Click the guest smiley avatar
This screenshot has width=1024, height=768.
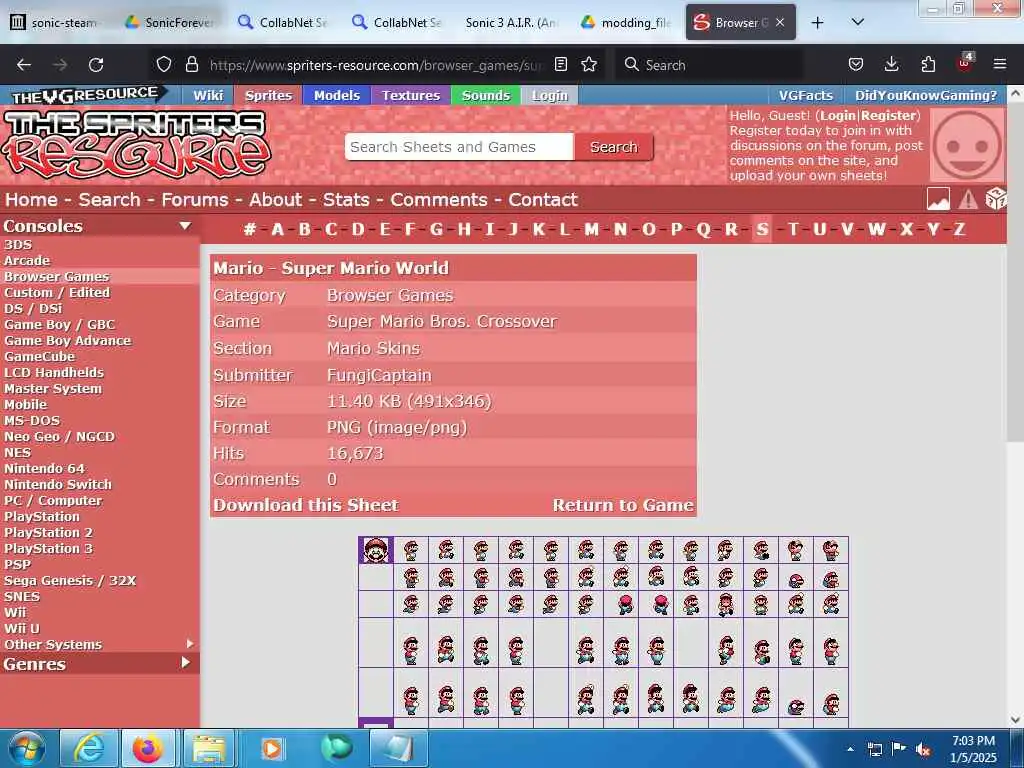tap(967, 145)
